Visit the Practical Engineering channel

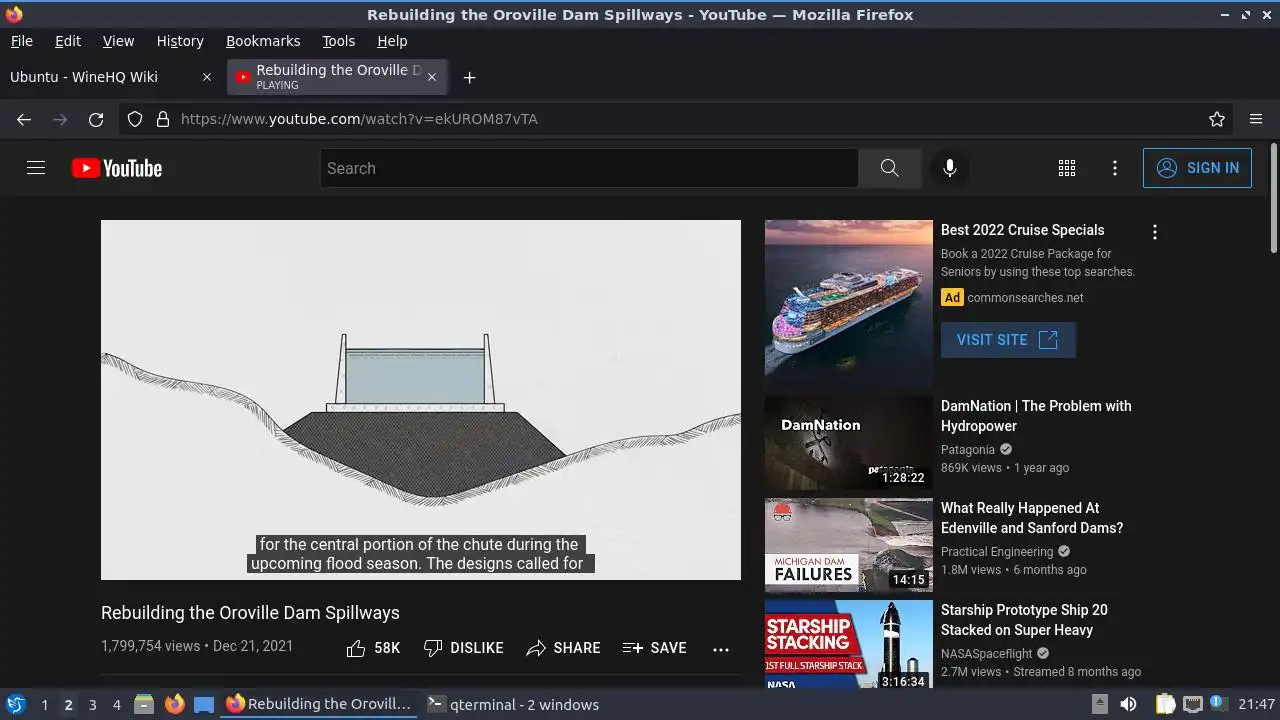tap(997, 552)
